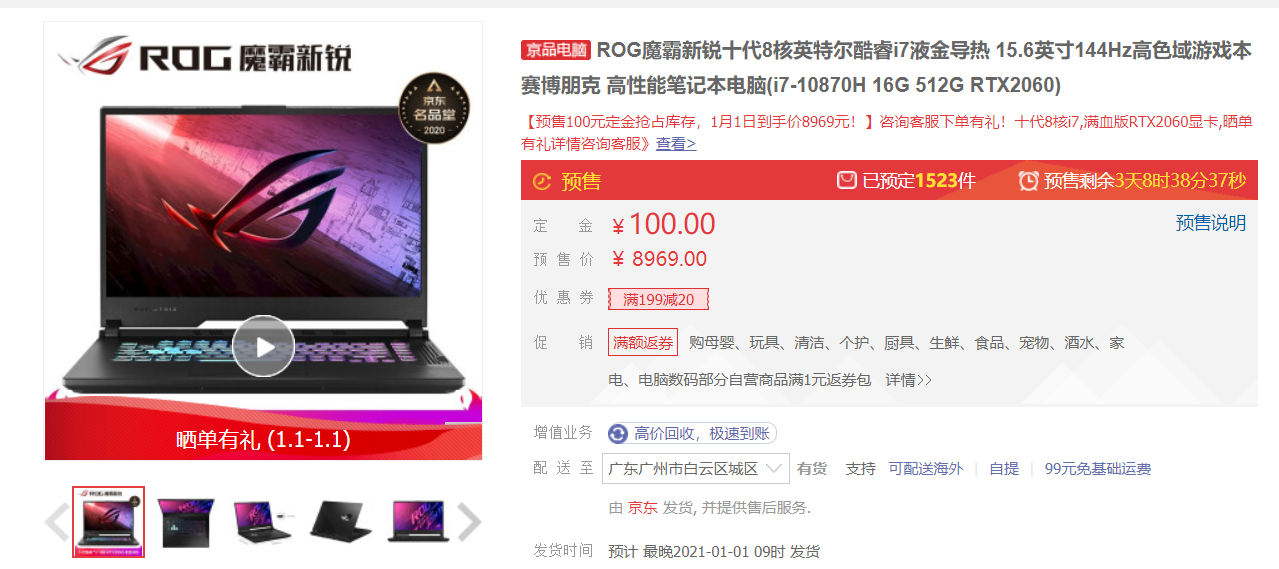Select the second laptop thumbnail
Viewport: 1279px width, 569px height.
(x=186, y=521)
